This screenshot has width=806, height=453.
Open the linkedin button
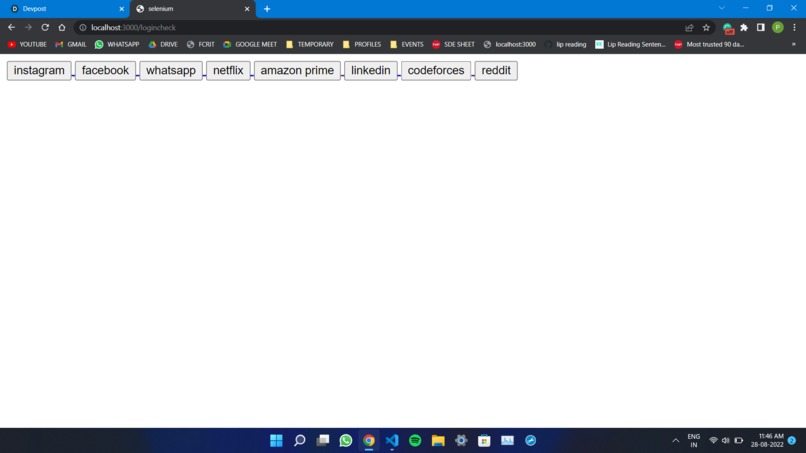click(x=371, y=70)
